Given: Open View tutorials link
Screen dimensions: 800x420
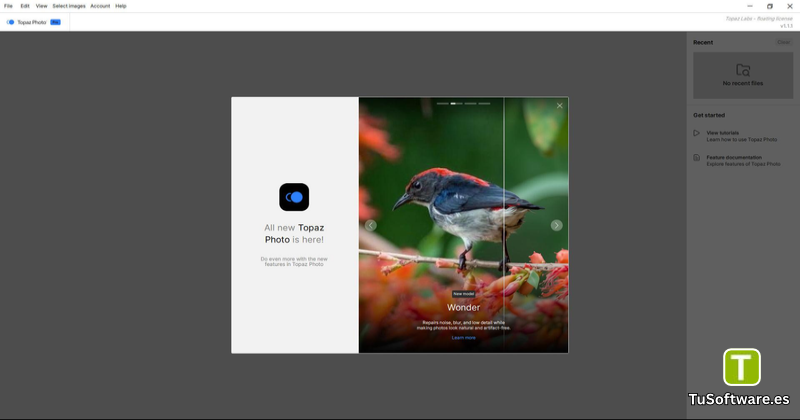Looking at the screenshot, I should [x=722, y=133].
